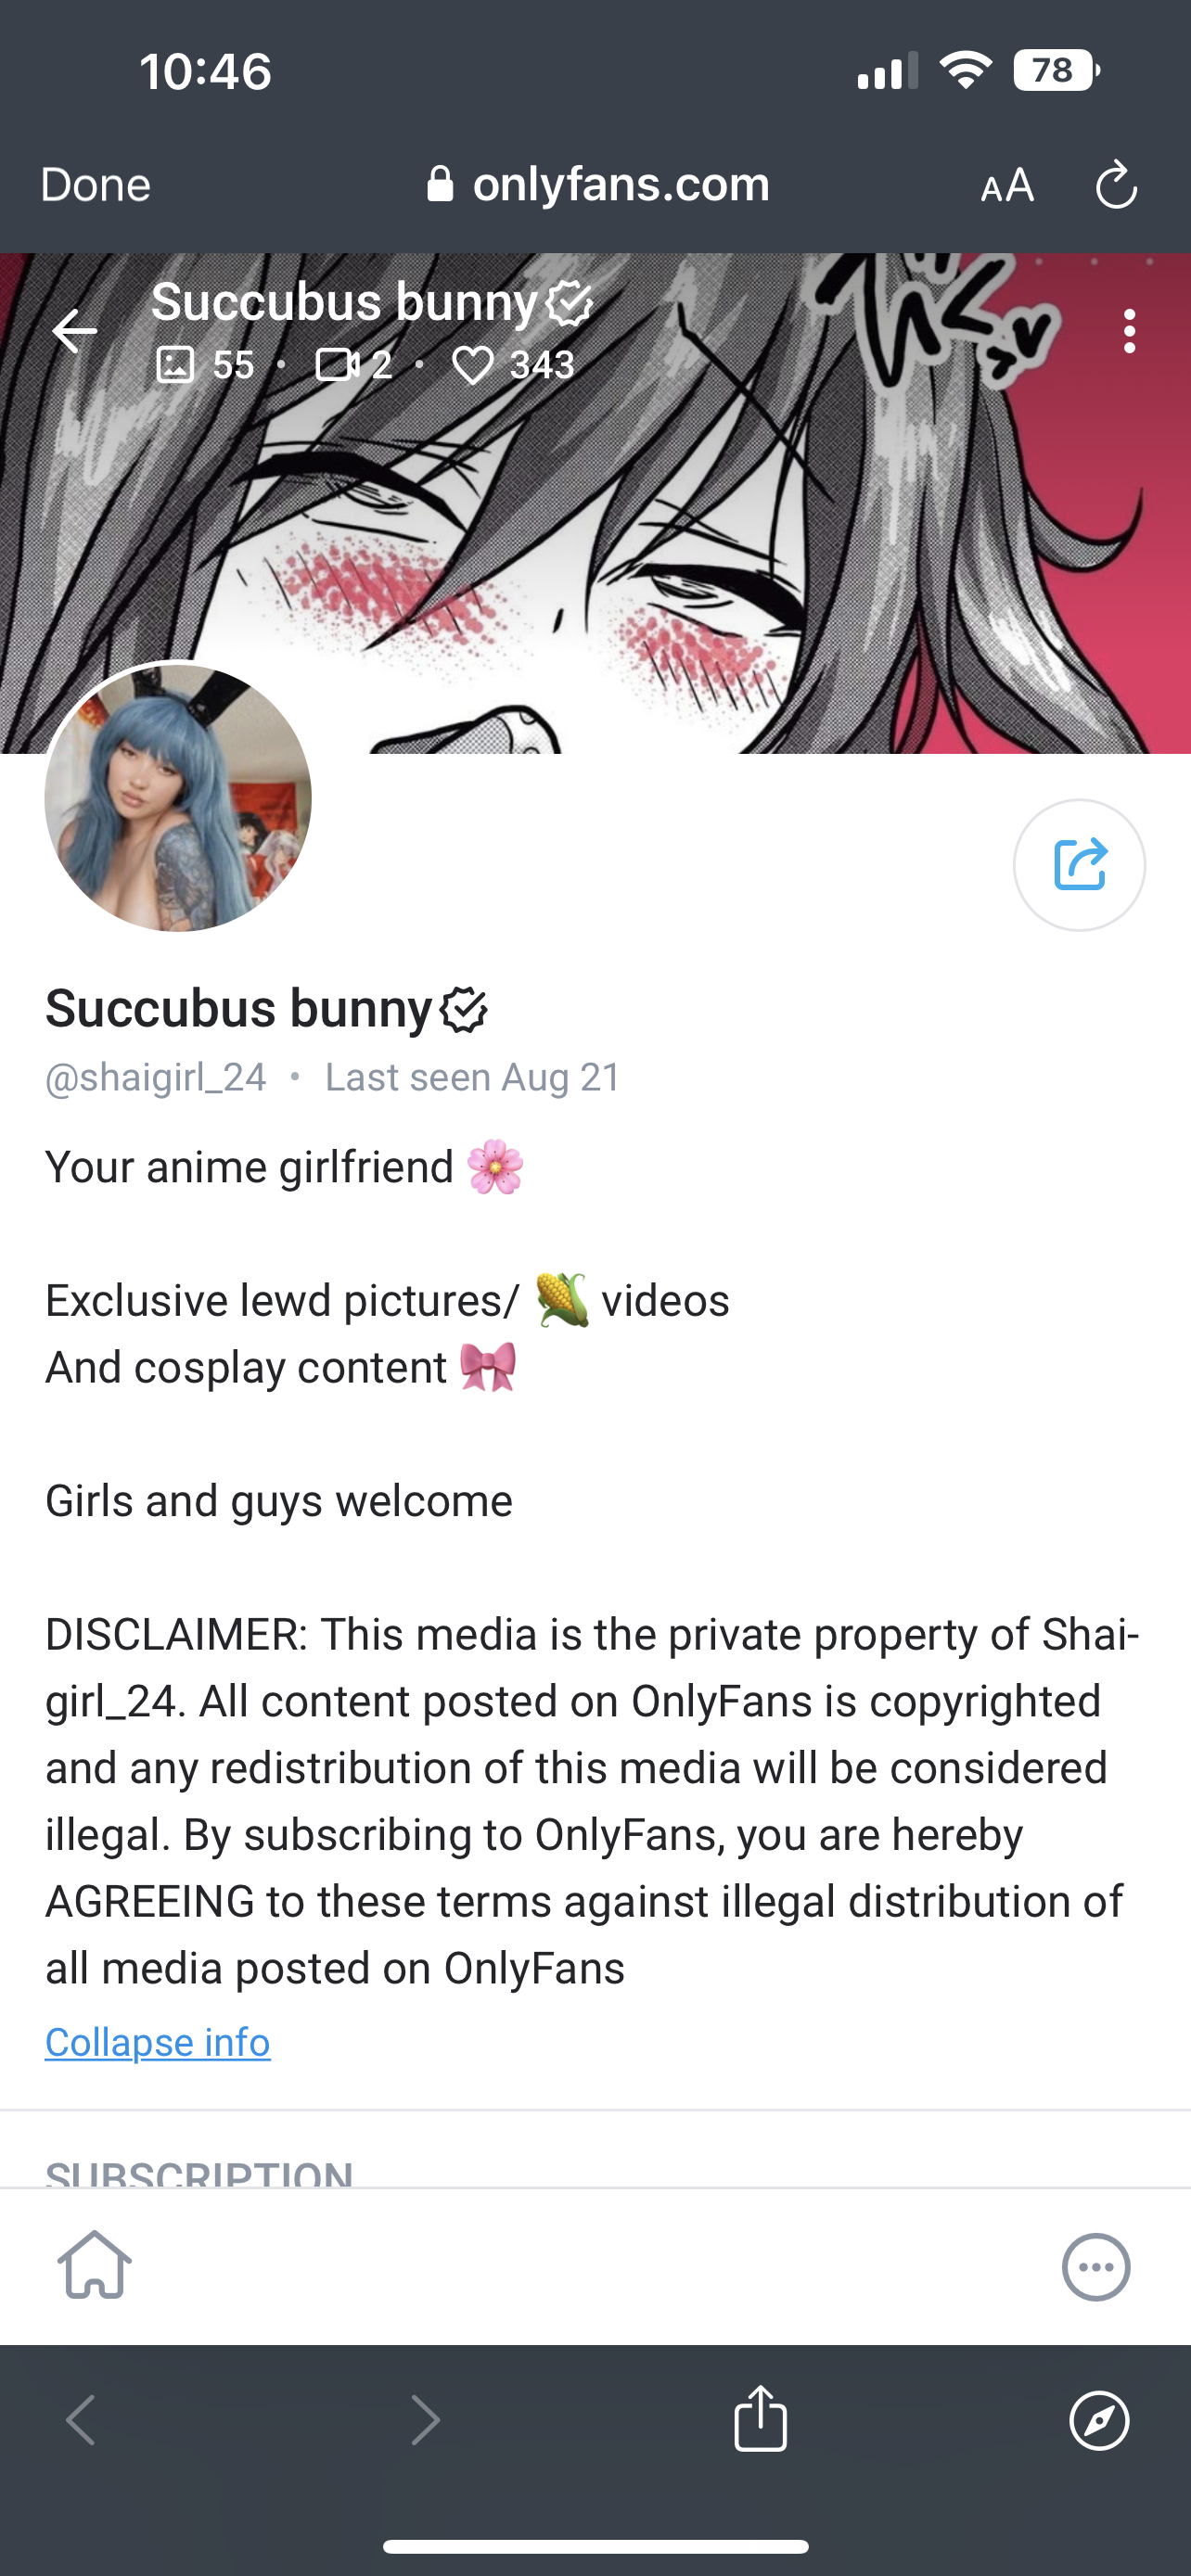Open in Safari using compass icon
This screenshot has width=1191, height=2576.
(x=1099, y=2420)
